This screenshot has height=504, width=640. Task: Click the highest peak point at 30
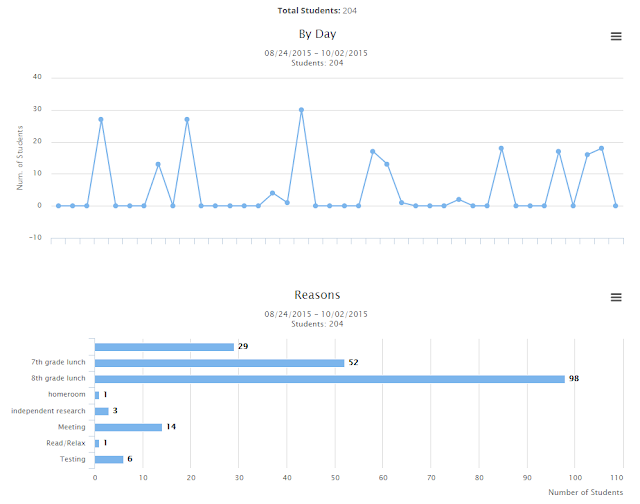pos(301,110)
